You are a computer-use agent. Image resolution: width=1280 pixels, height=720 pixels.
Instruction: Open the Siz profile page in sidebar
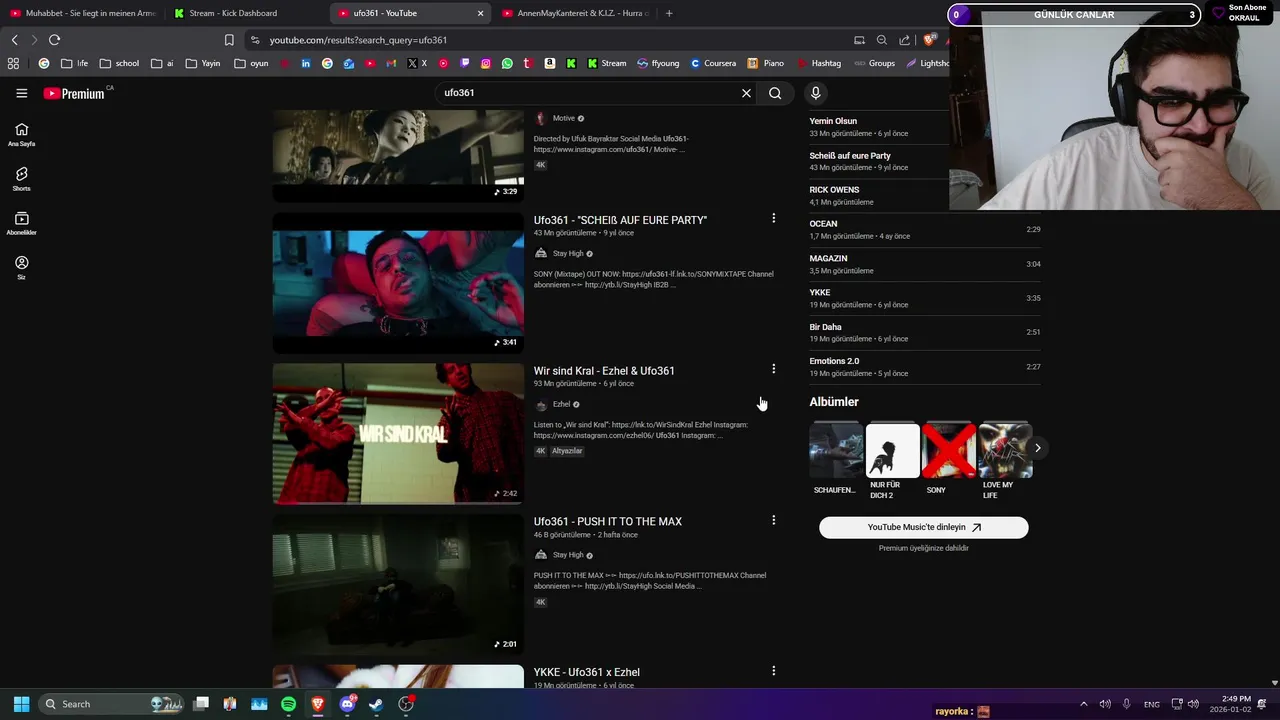tap(21, 267)
